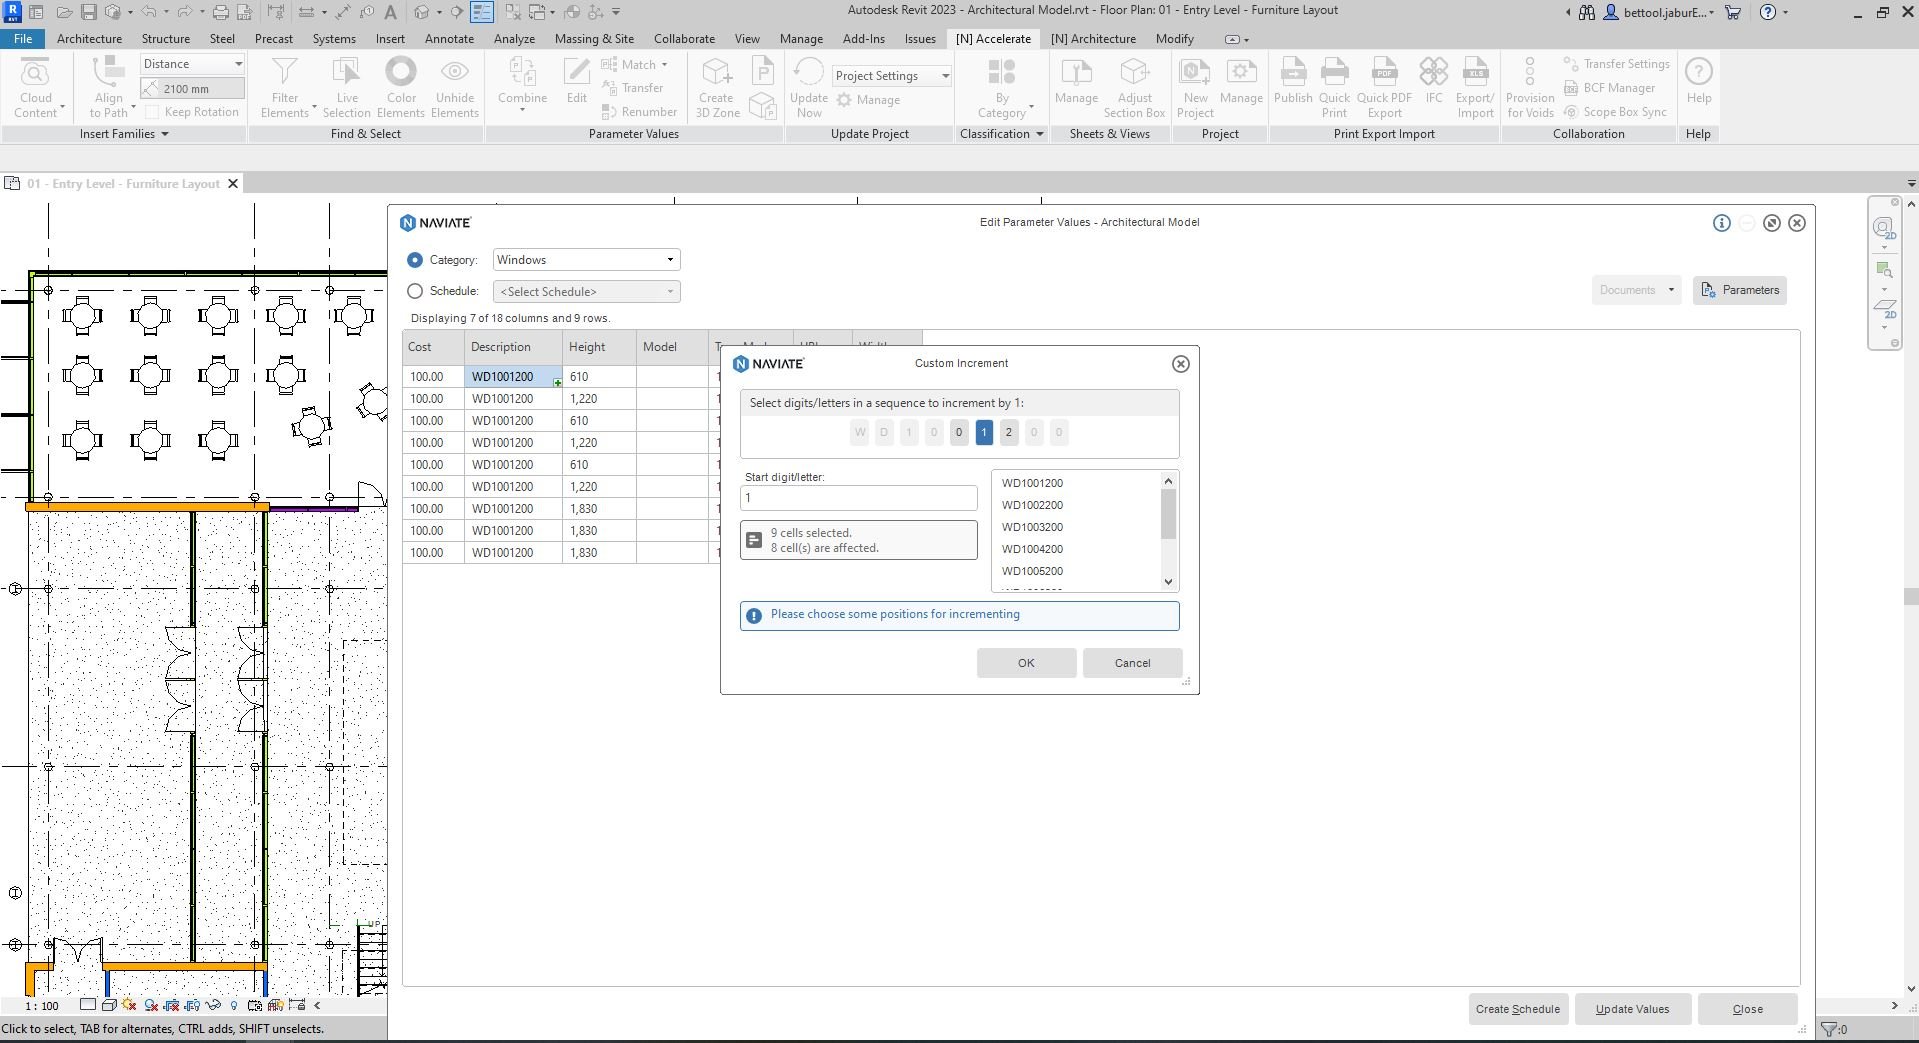
Task: Select the Schedule radio button
Action: click(x=415, y=291)
